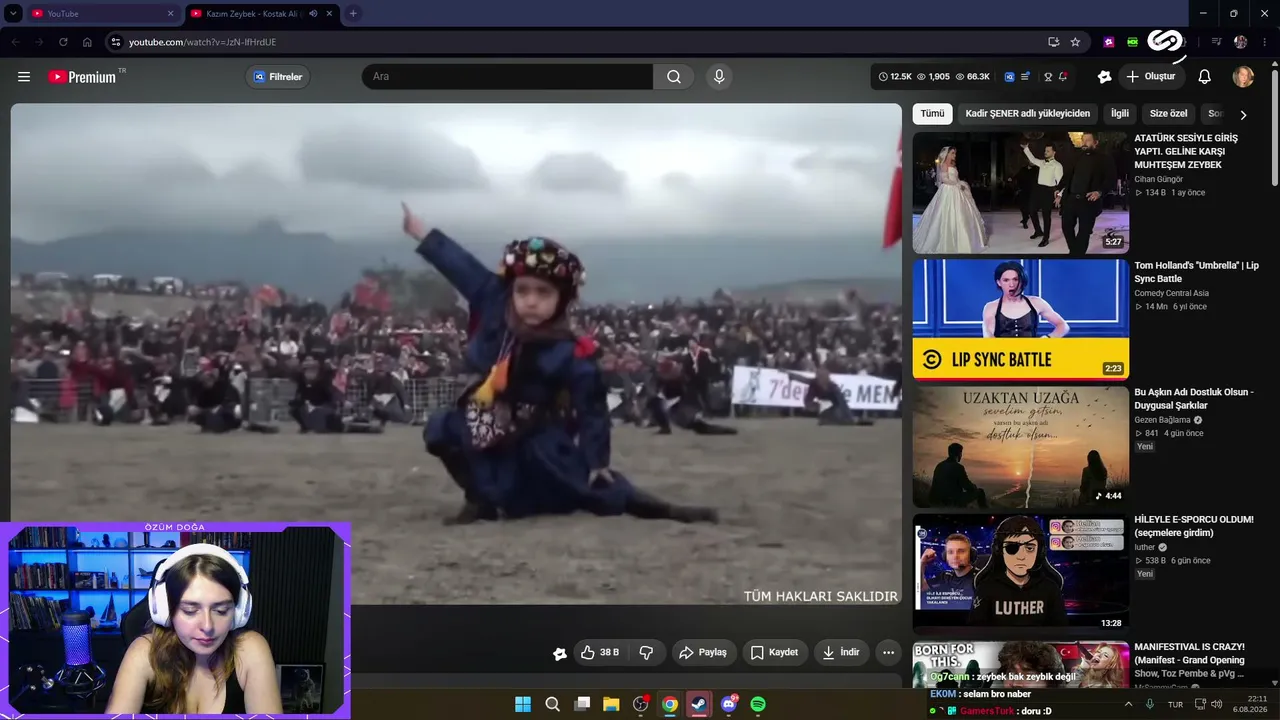Click the address bar URL
This screenshot has height=720, width=1280.
click(x=202, y=42)
